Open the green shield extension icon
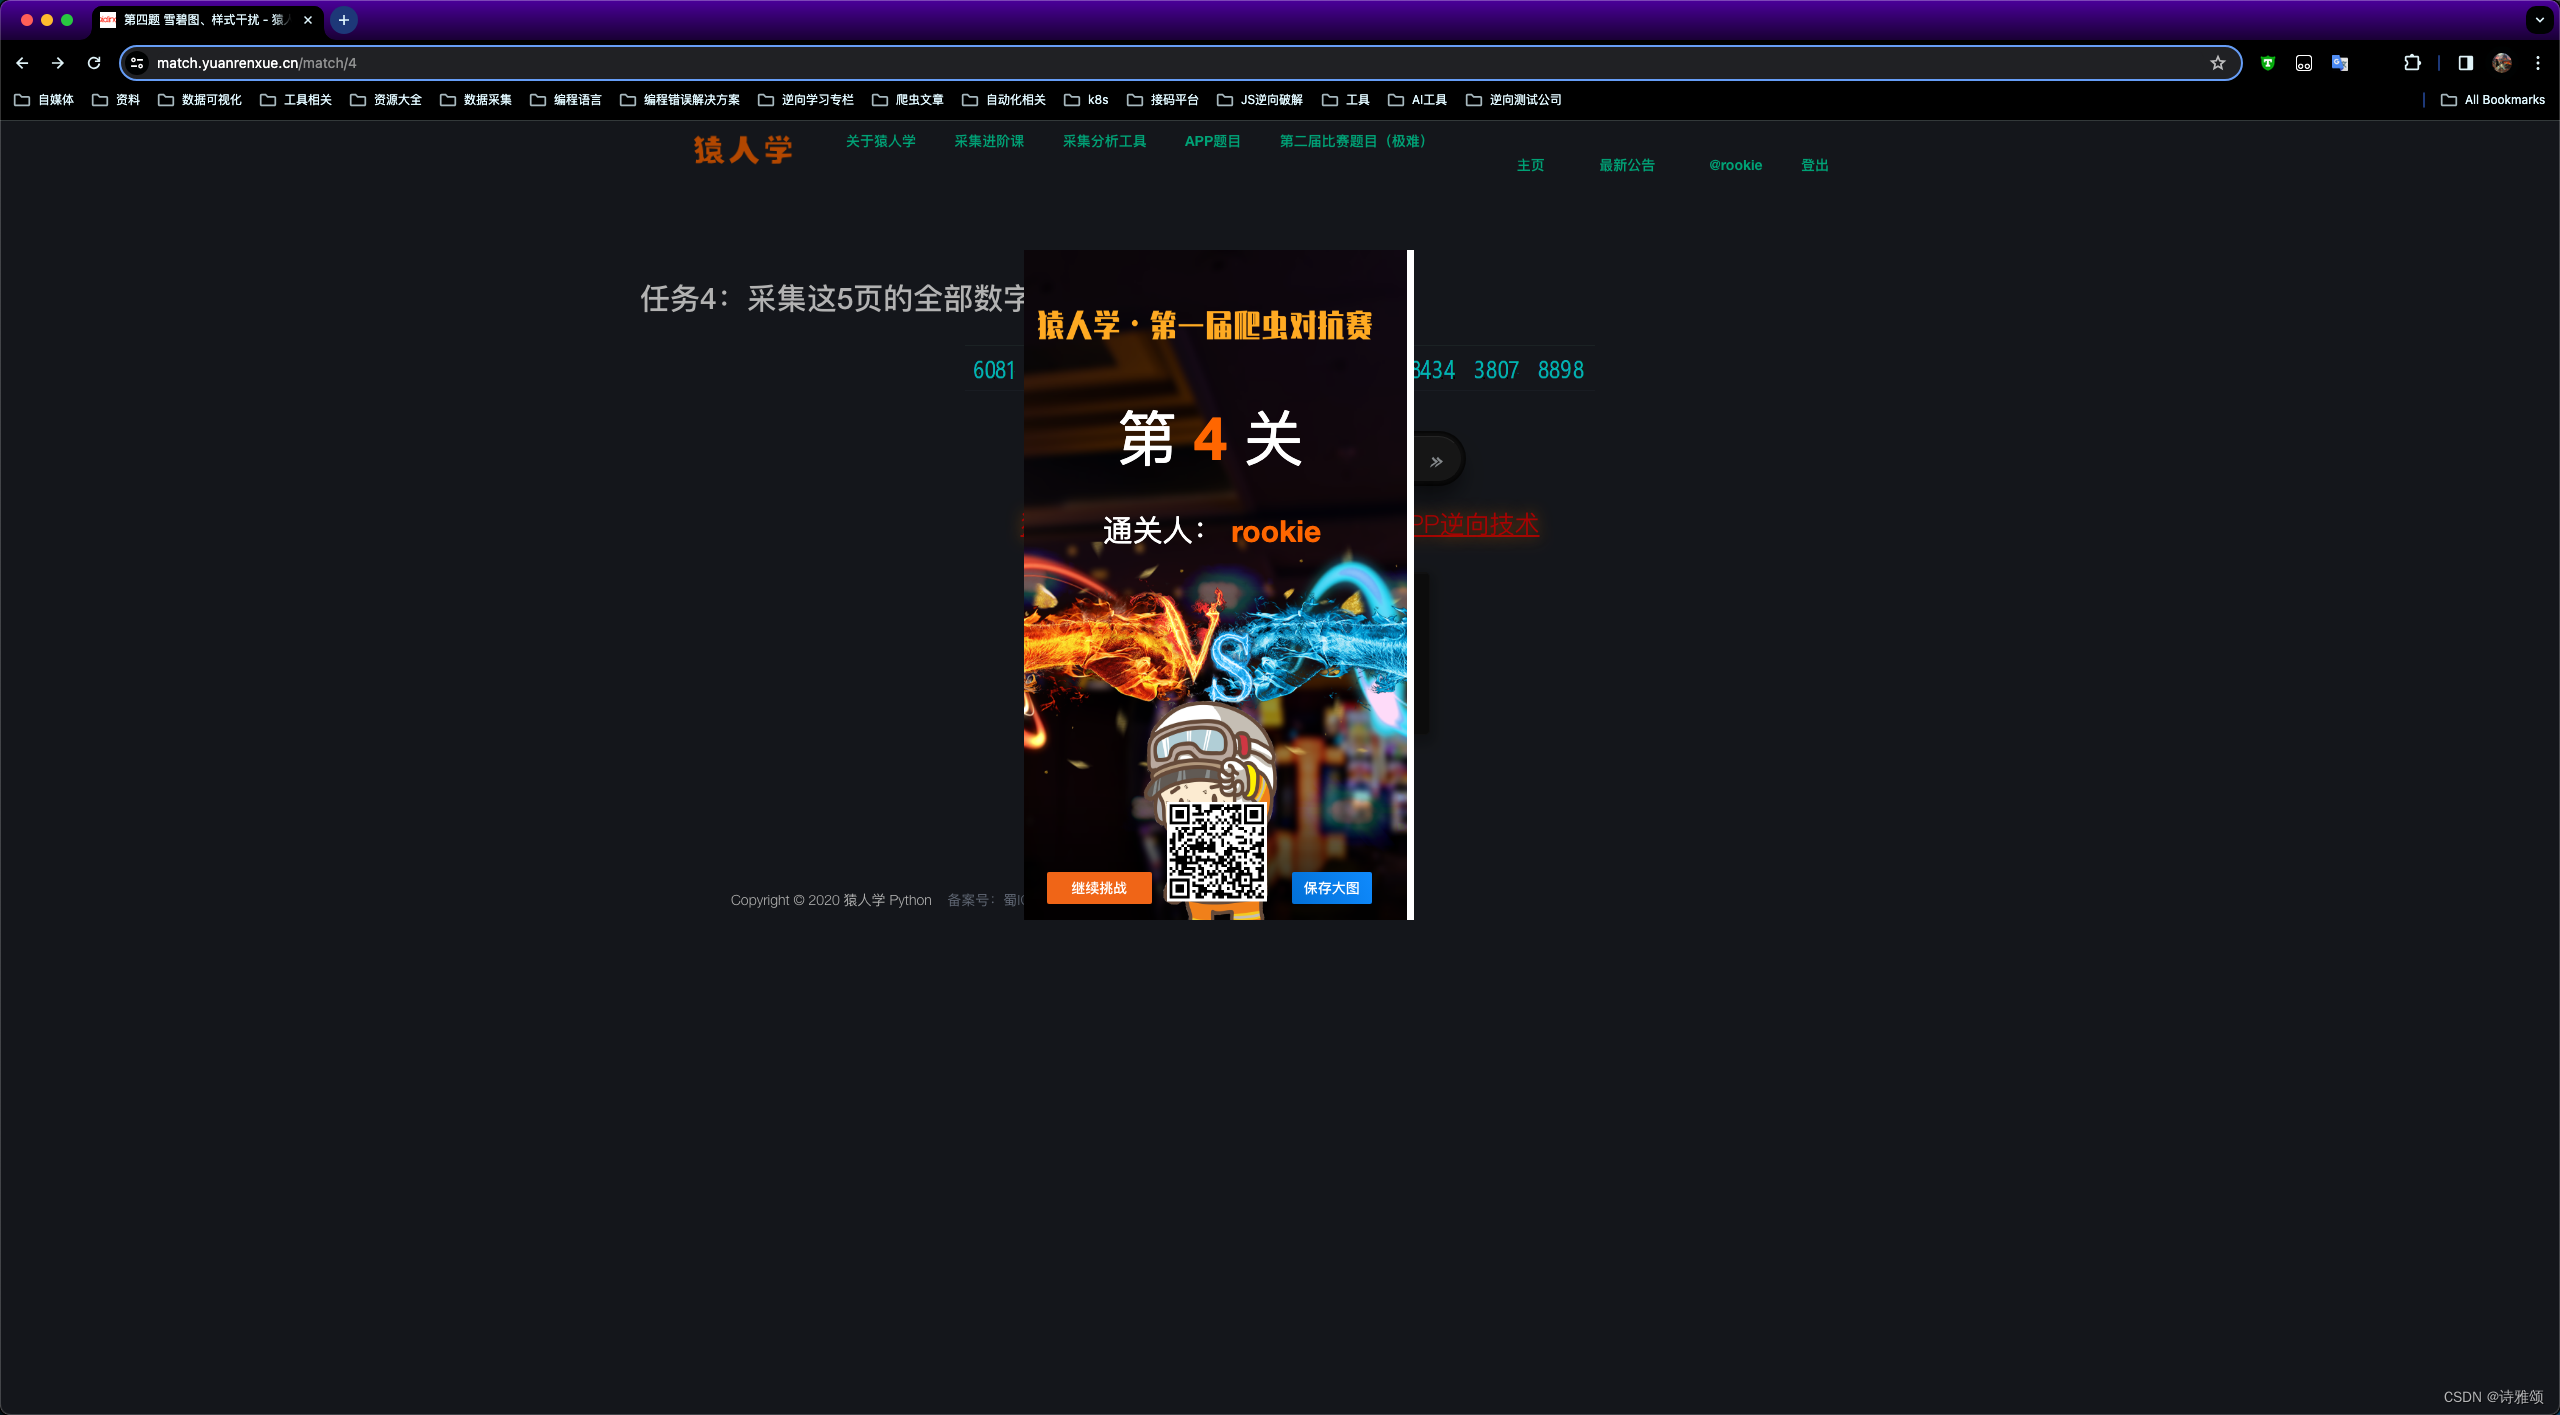Viewport: 2560px width, 1415px height. coord(2268,63)
